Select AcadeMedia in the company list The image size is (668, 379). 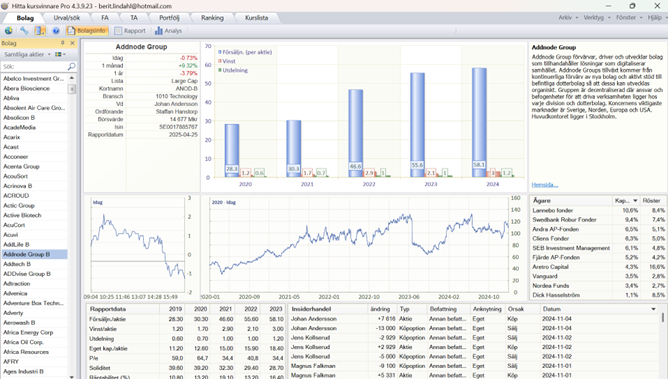click(34, 127)
